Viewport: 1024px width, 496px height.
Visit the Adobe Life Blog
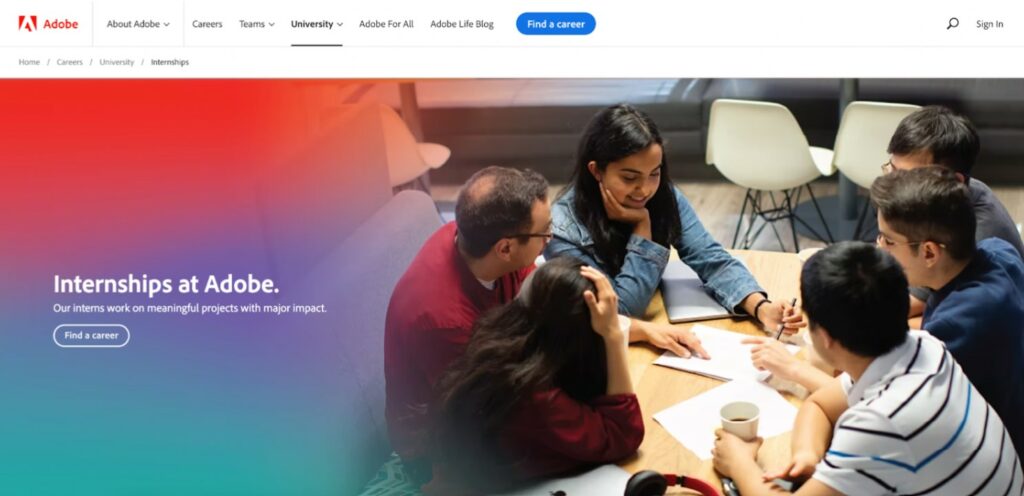(x=462, y=24)
